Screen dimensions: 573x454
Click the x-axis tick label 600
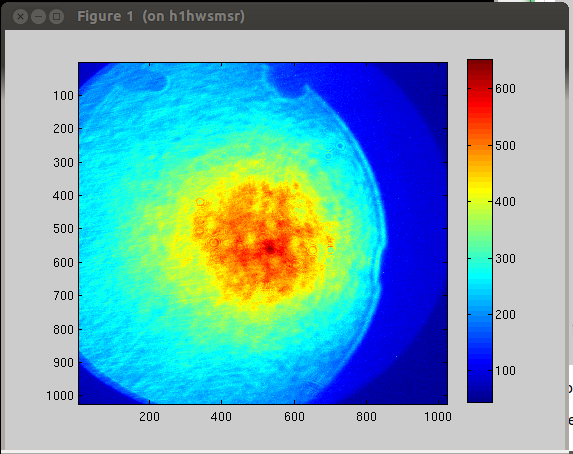[x=294, y=417]
